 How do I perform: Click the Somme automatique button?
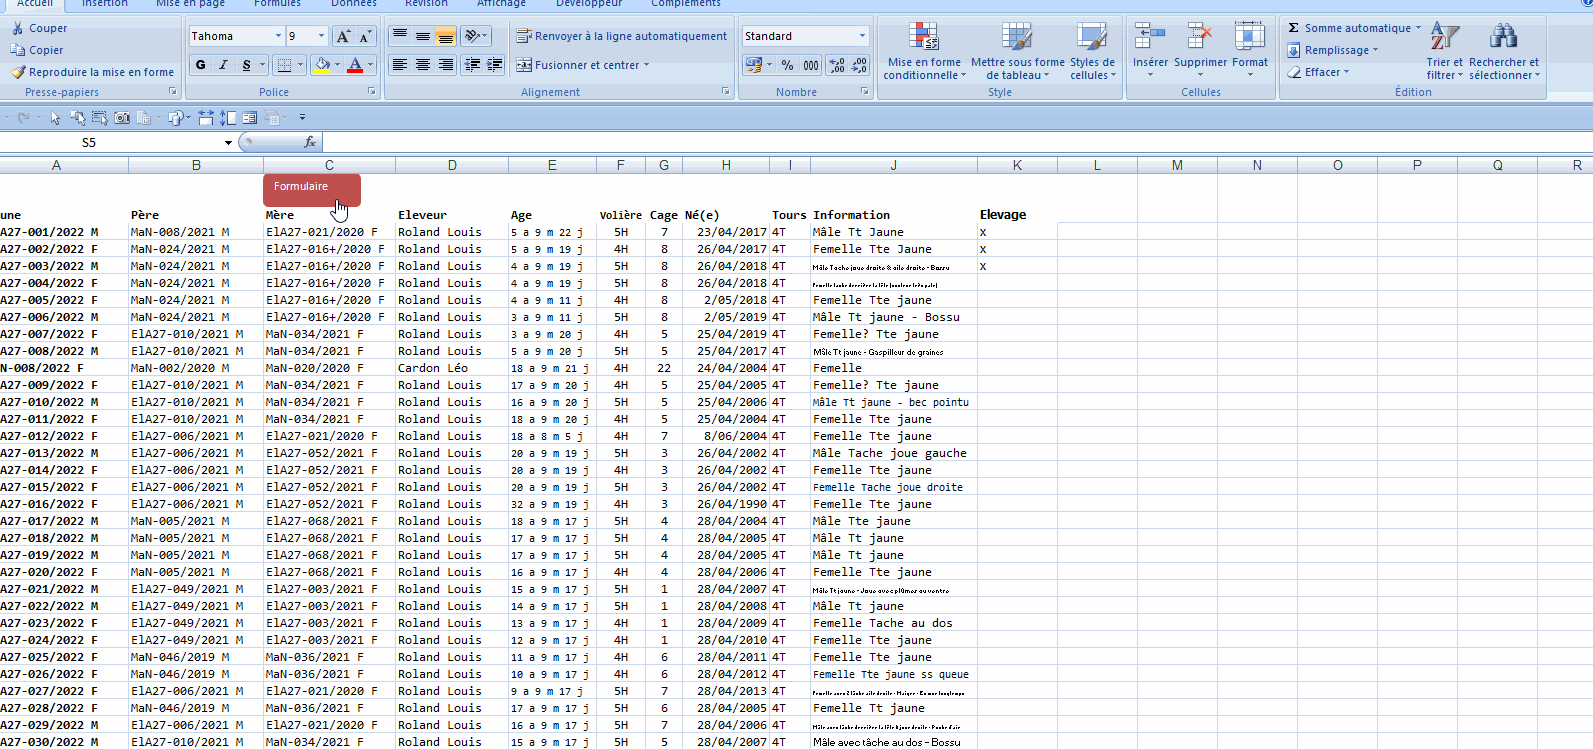(x=1348, y=28)
